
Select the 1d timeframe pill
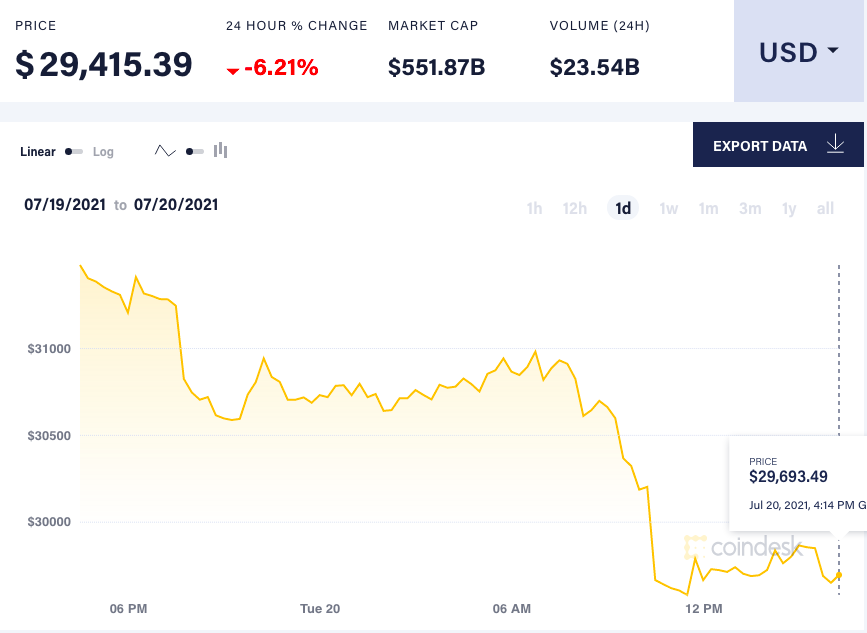(x=622, y=208)
